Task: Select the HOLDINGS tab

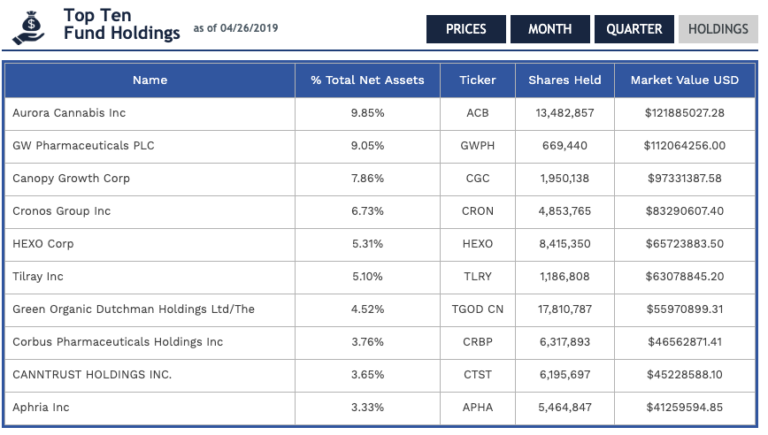Action: [718, 29]
